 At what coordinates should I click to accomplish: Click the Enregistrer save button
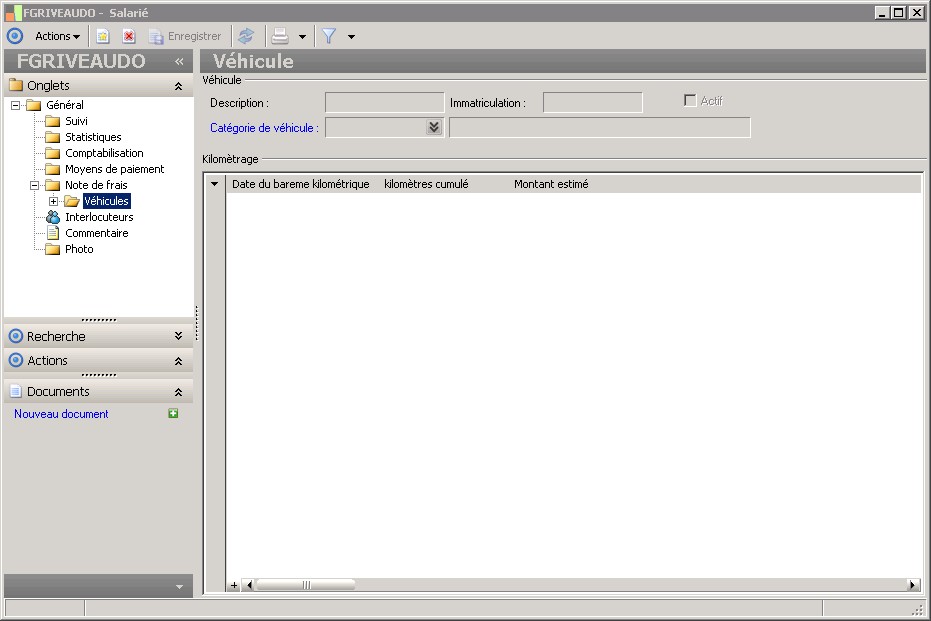(185, 36)
